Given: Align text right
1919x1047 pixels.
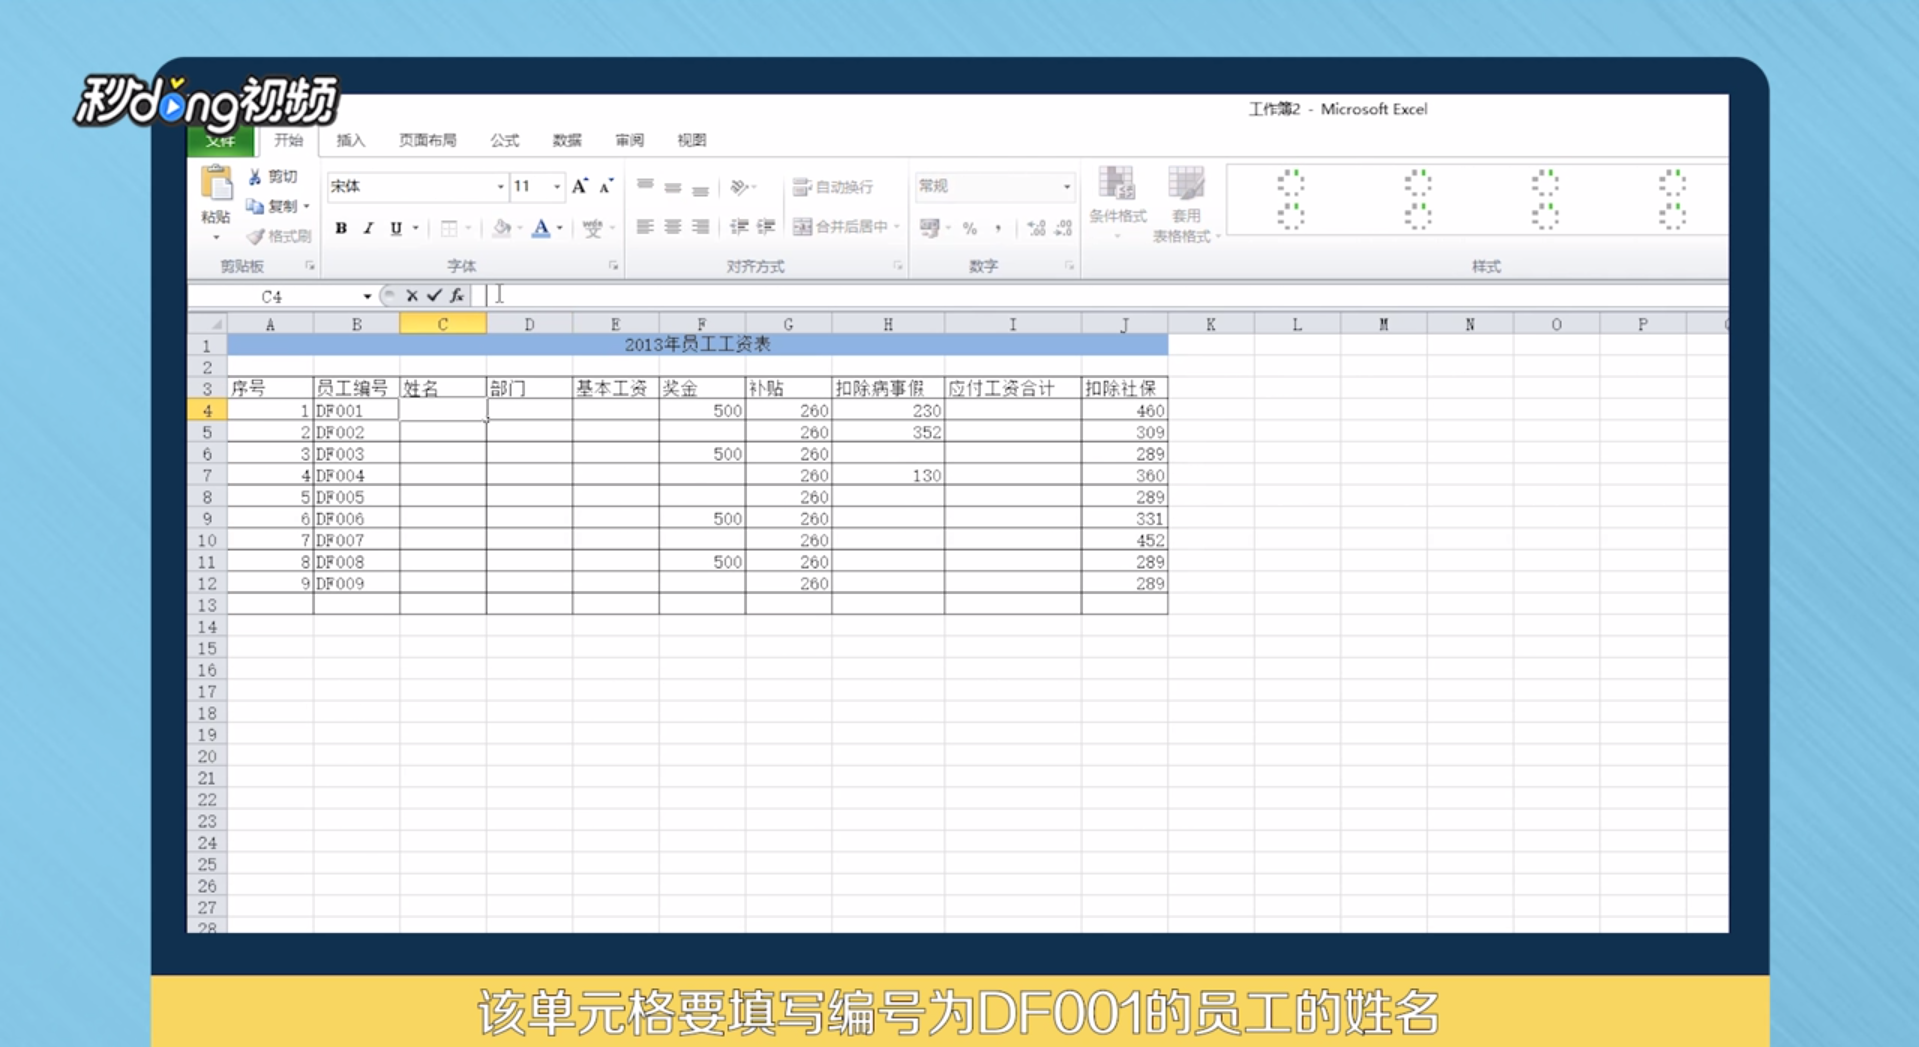Looking at the screenshot, I should pyautogui.click(x=700, y=228).
